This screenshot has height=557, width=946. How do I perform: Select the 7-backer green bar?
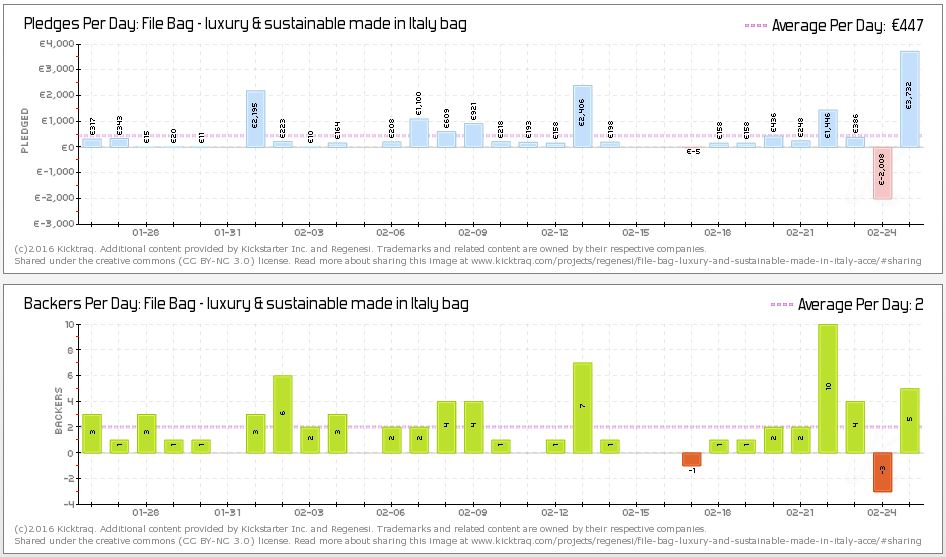pyautogui.click(x=582, y=408)
